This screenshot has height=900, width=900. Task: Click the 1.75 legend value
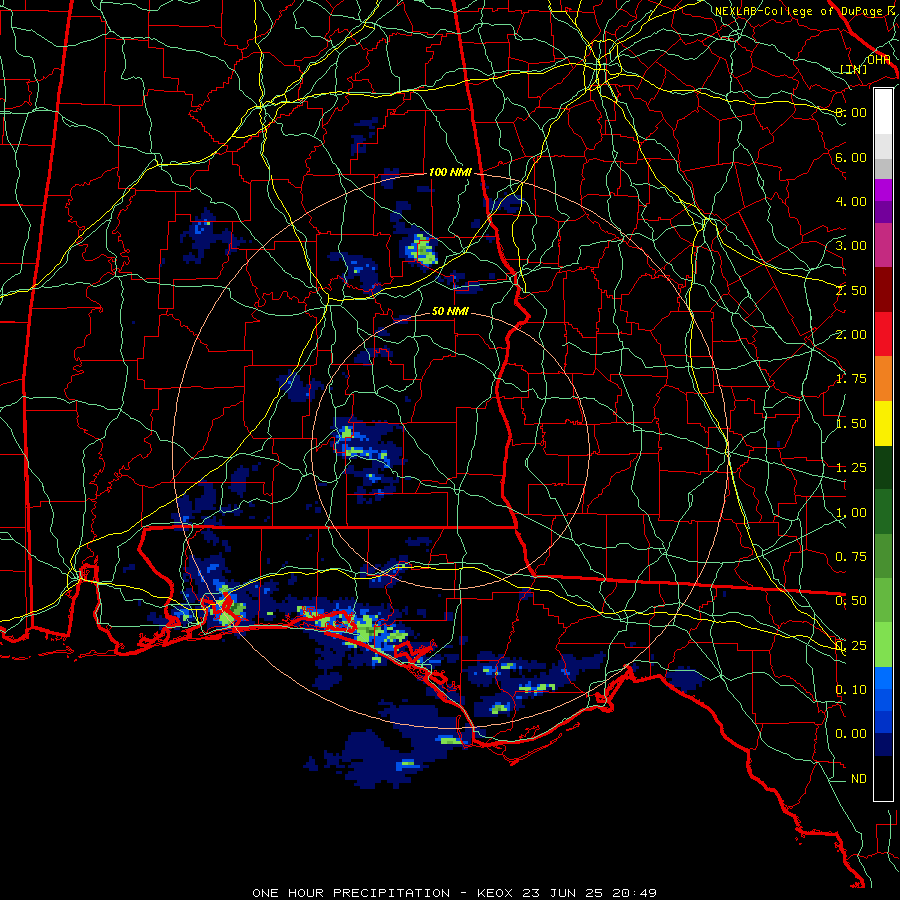click(x=851, y=379)
